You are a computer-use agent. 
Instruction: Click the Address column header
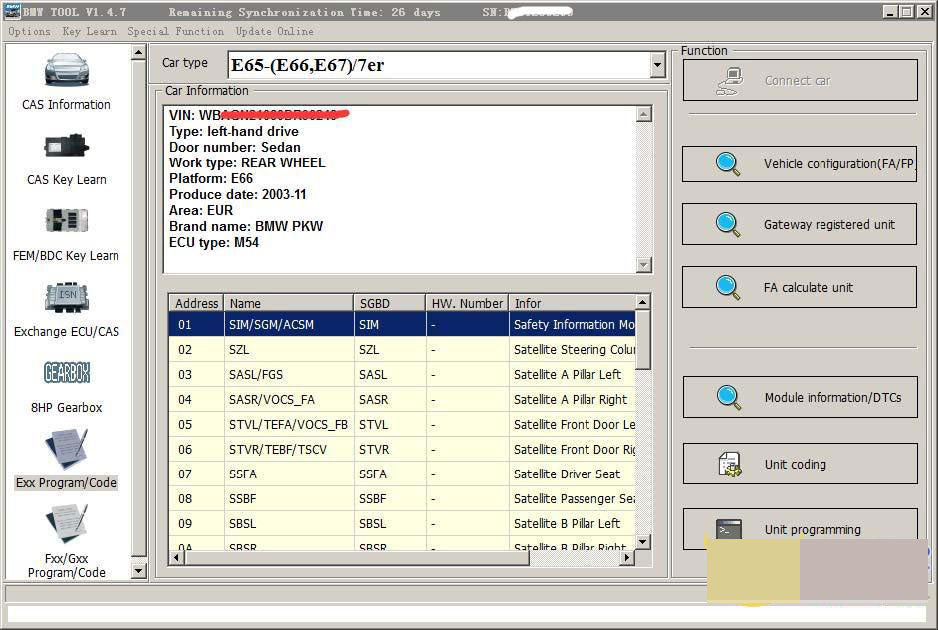pos(196,303)
